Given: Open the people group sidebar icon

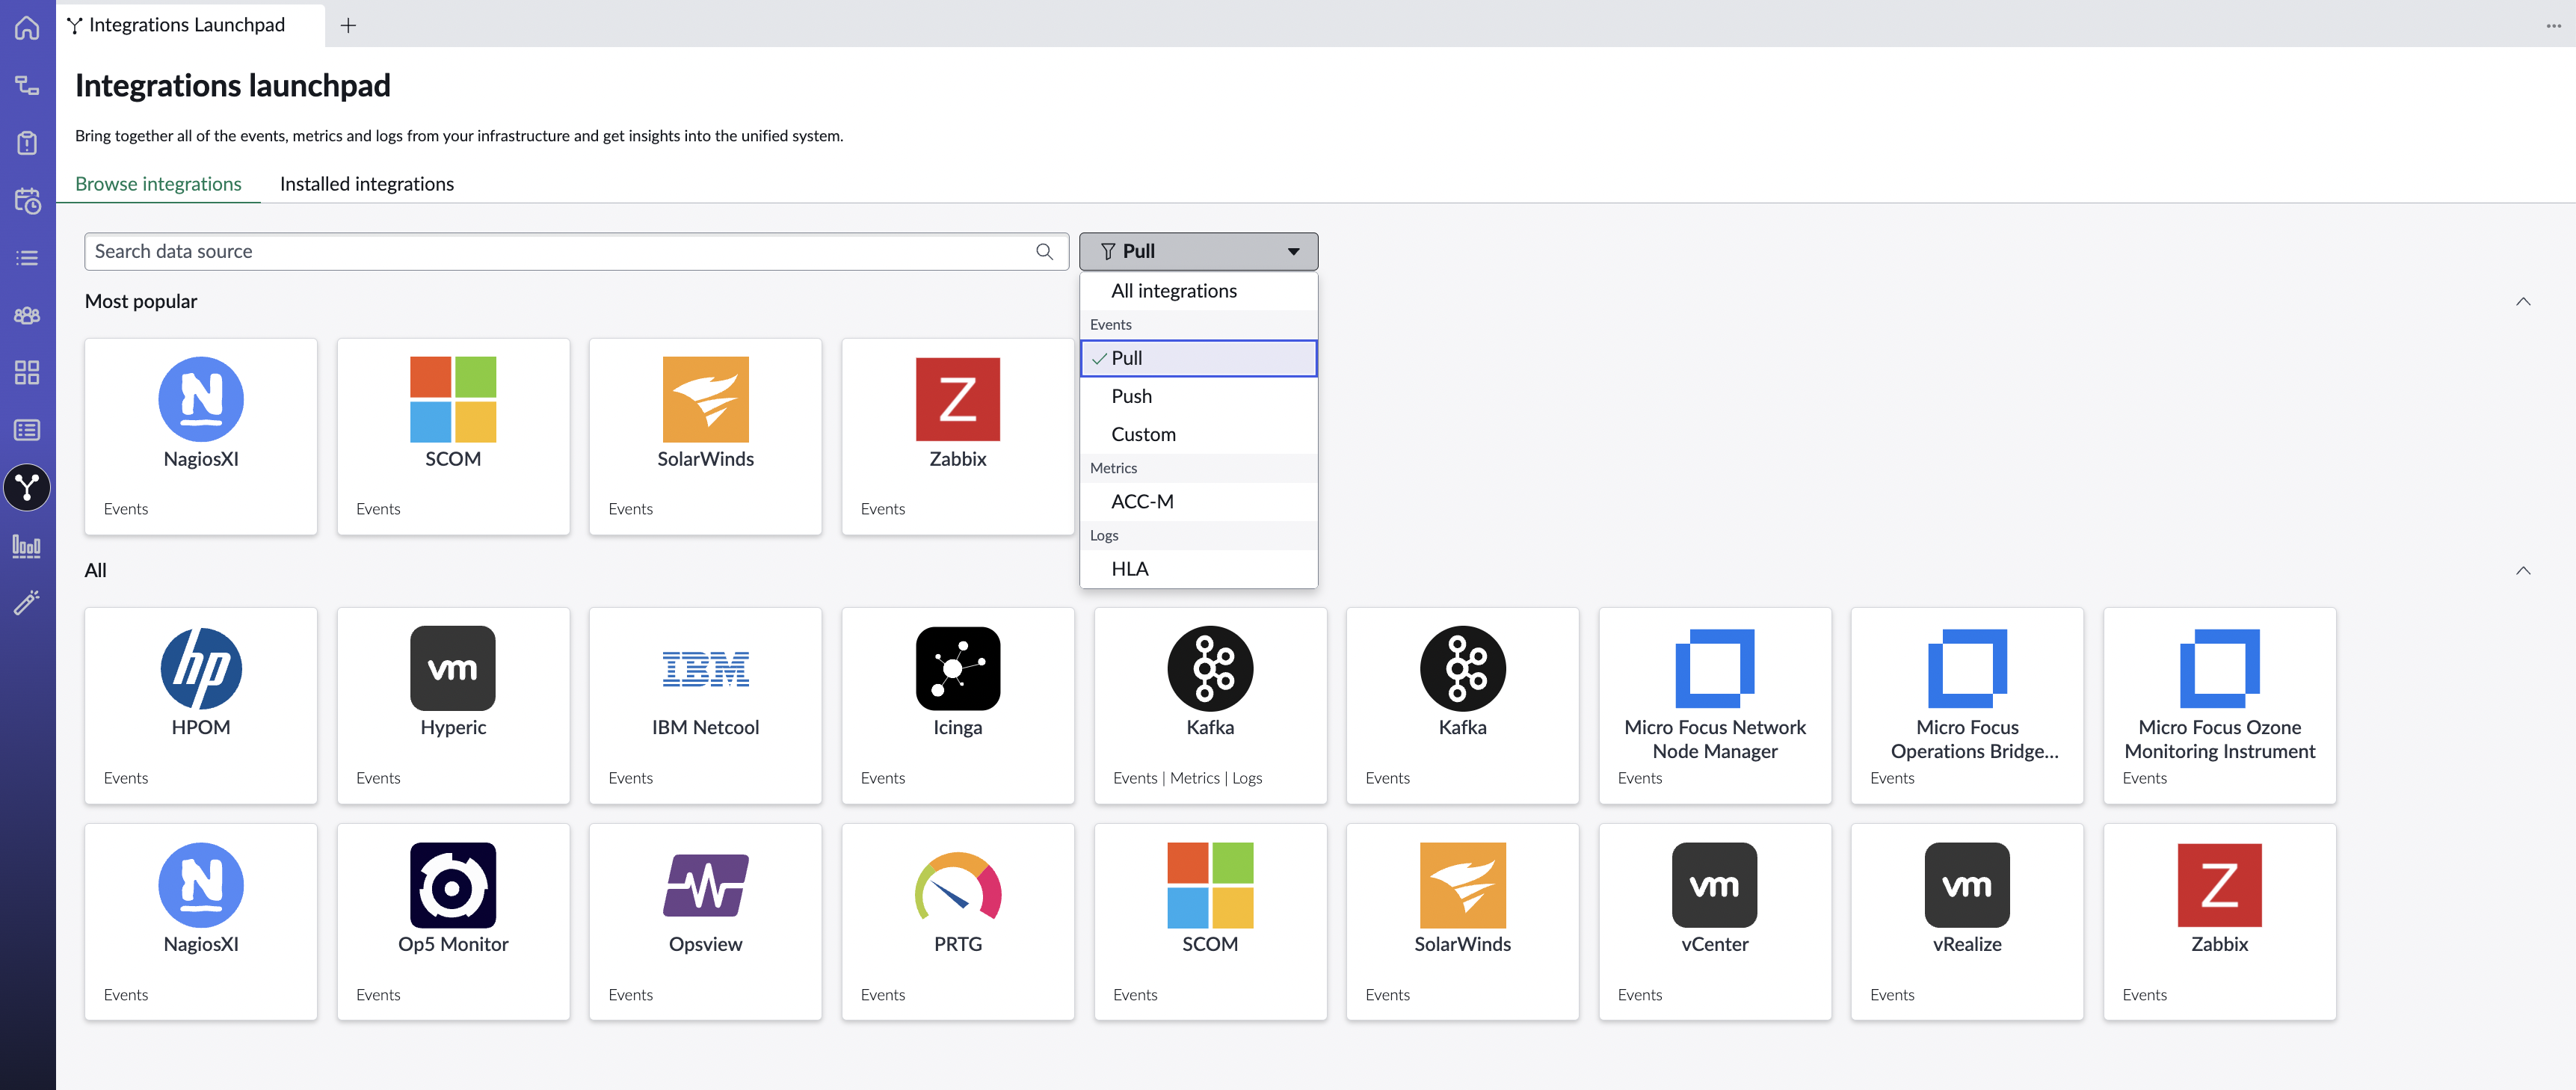Looking at the screenshot, I should (27, 315).
